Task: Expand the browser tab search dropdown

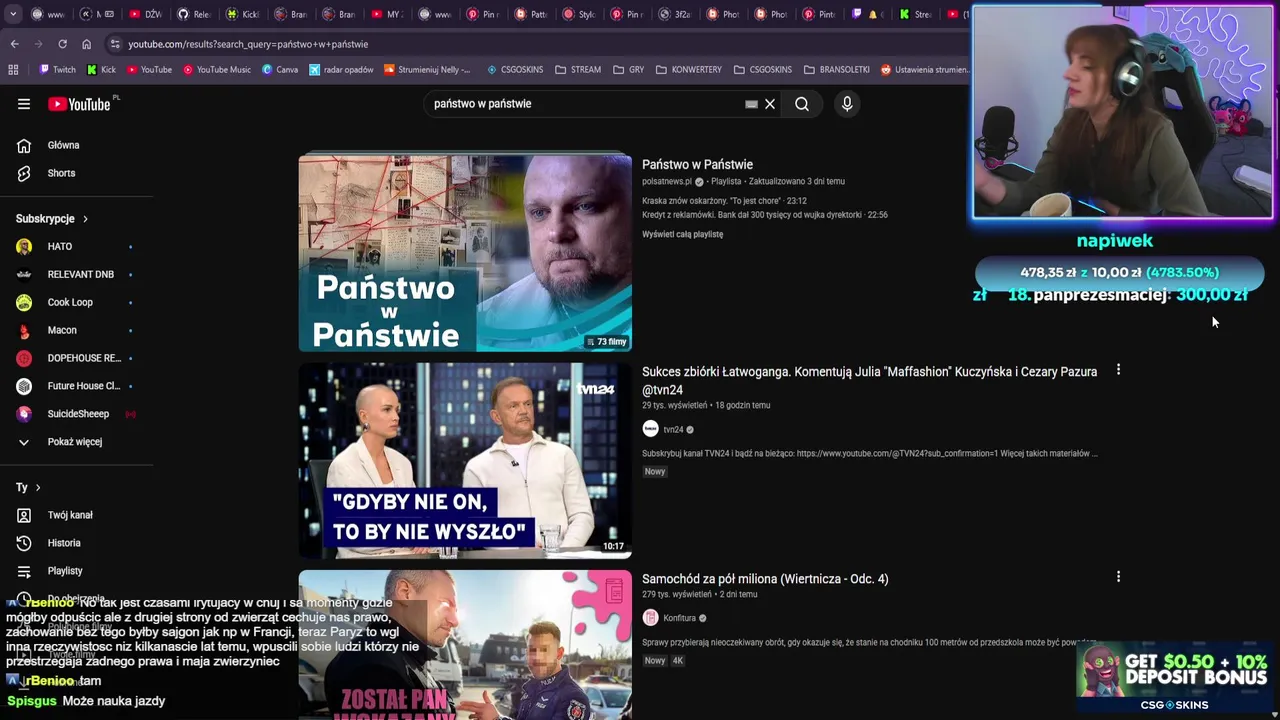Action: click(x=12, y=14)
